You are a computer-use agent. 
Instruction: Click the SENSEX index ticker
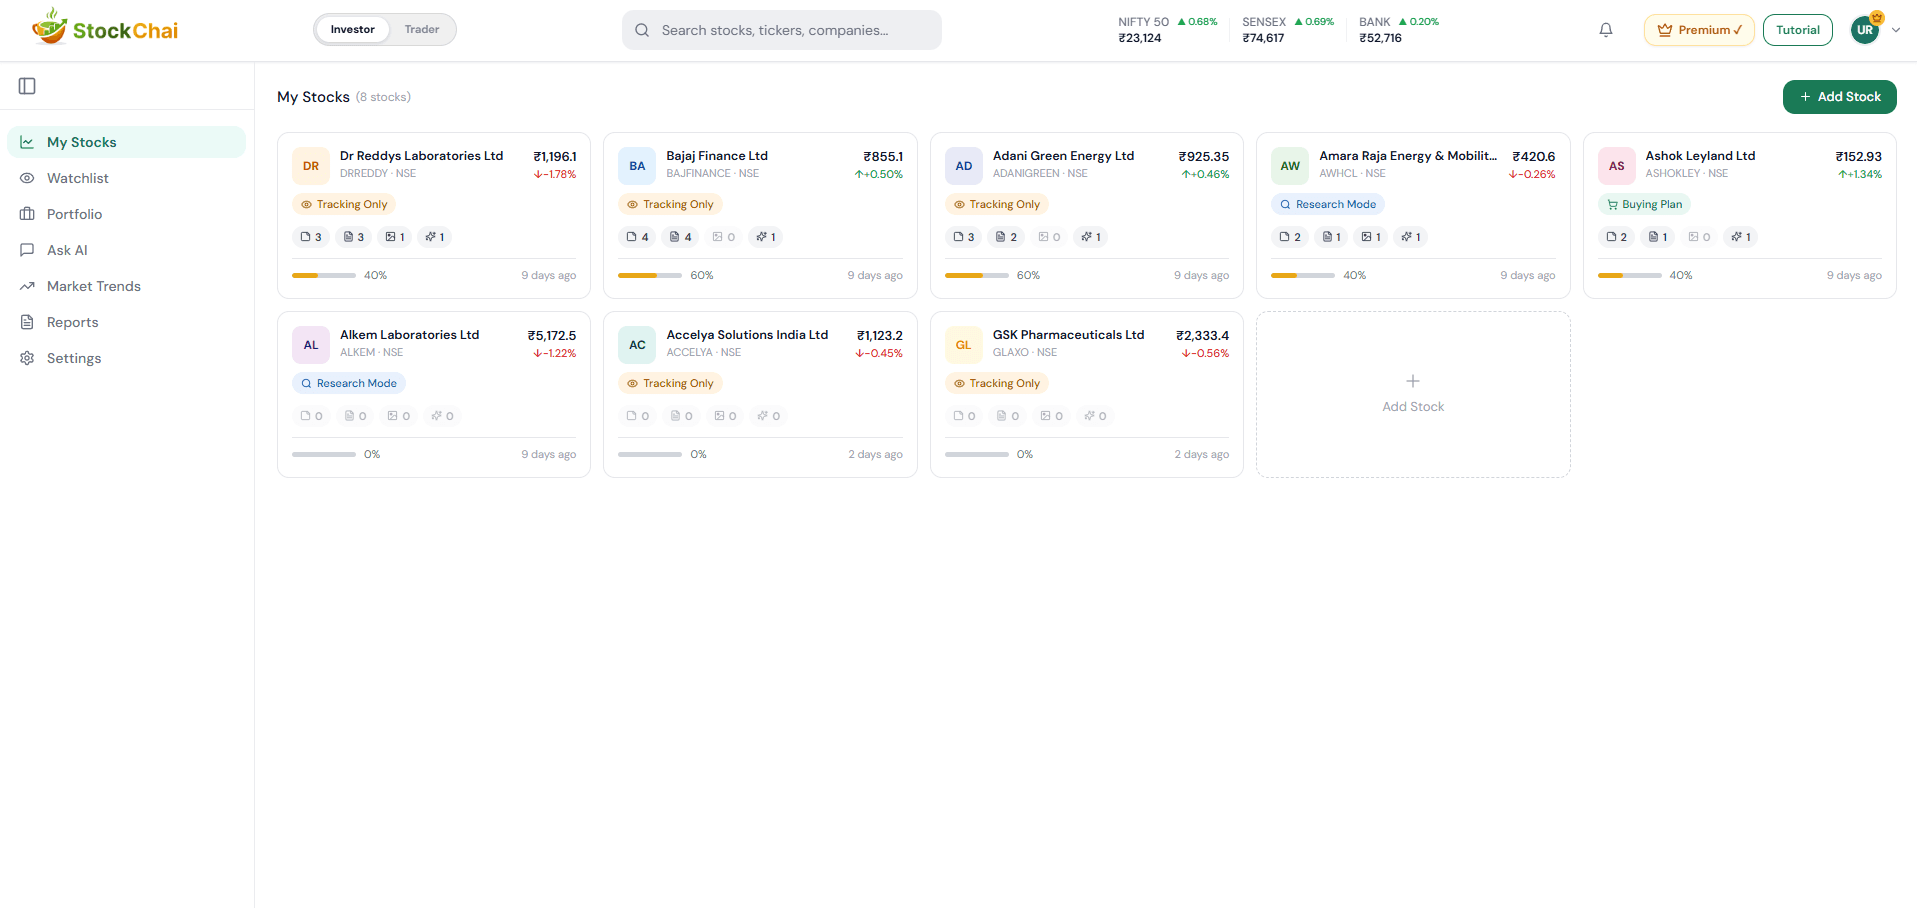(1288, 30)
